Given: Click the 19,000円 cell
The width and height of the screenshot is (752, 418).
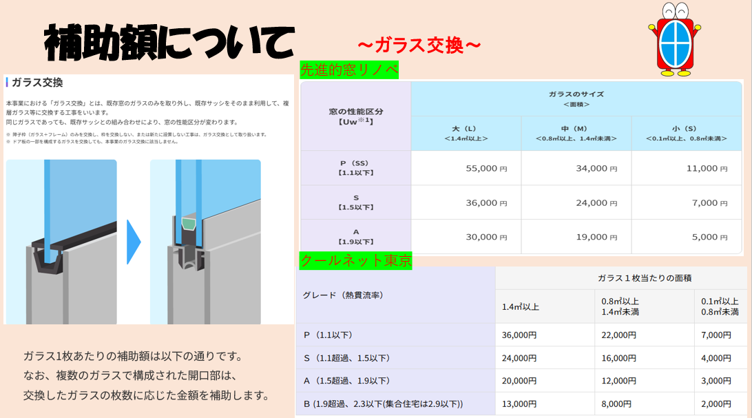Looking at the screenshot, I should (x=576, y=237).
